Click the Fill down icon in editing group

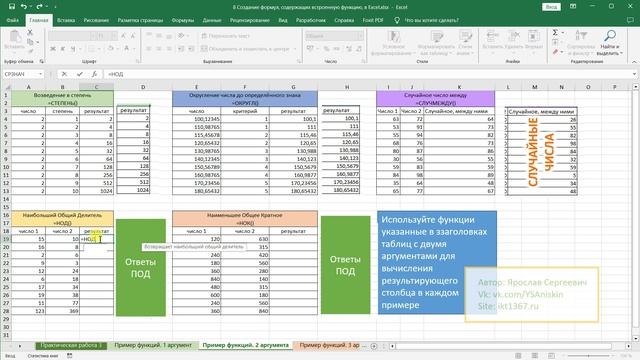555,42
